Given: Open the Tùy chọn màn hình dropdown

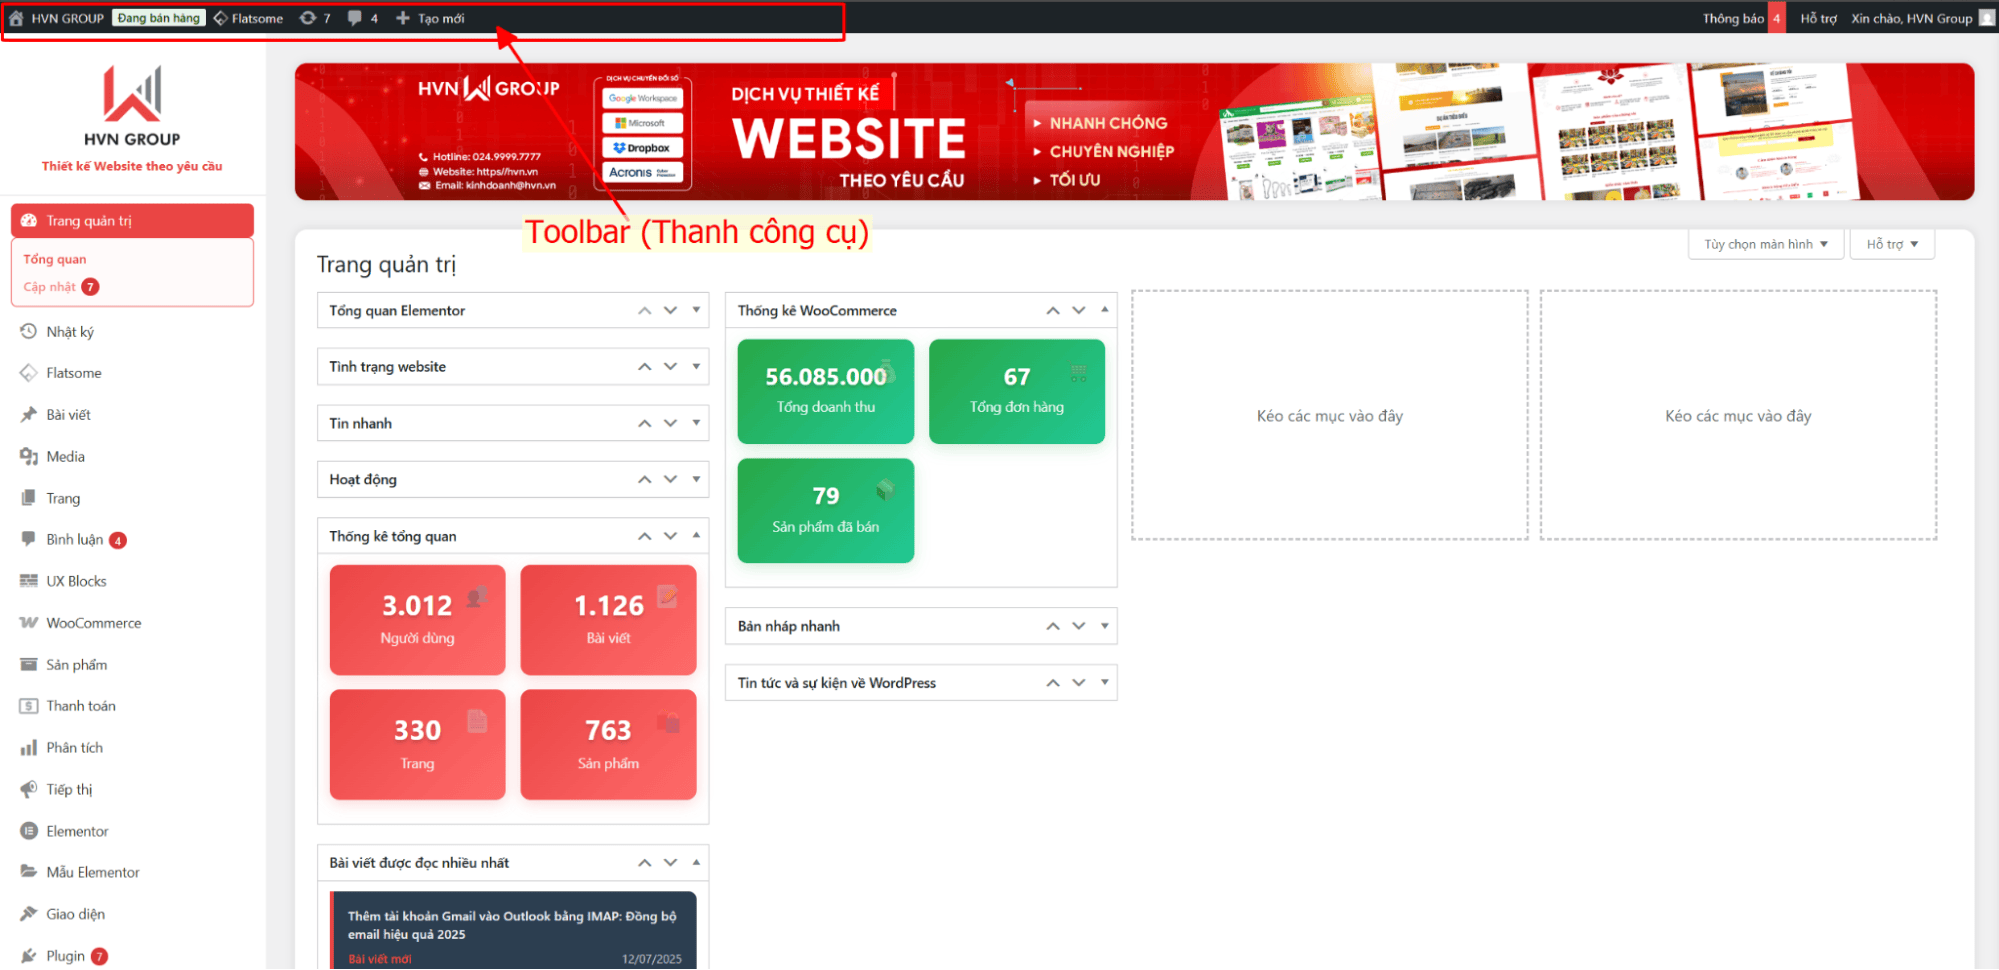Looking at the screenshot, I should [1765, 244].
